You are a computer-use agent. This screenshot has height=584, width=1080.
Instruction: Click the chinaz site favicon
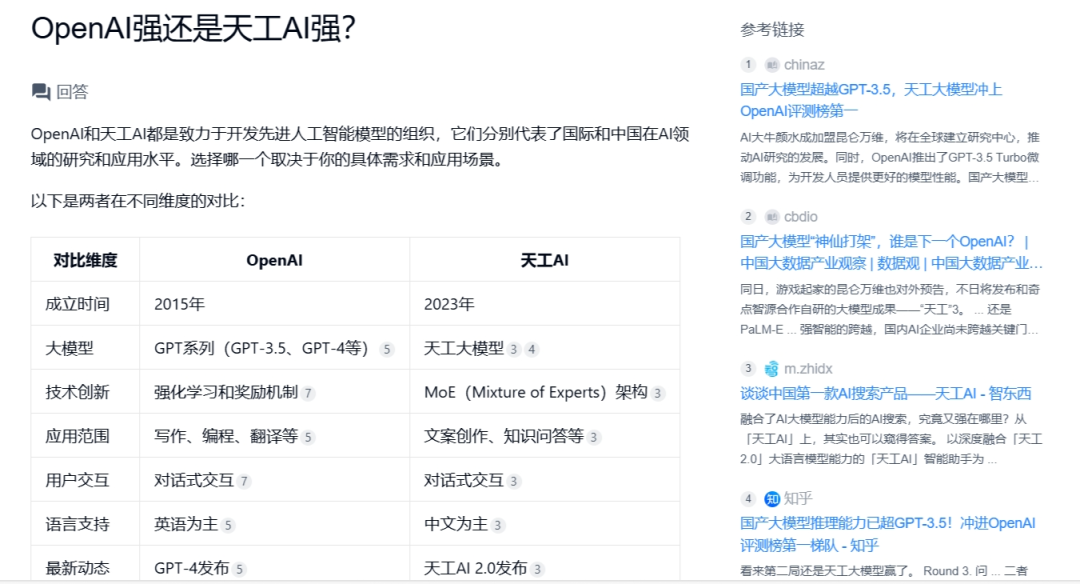coord(772,65)
